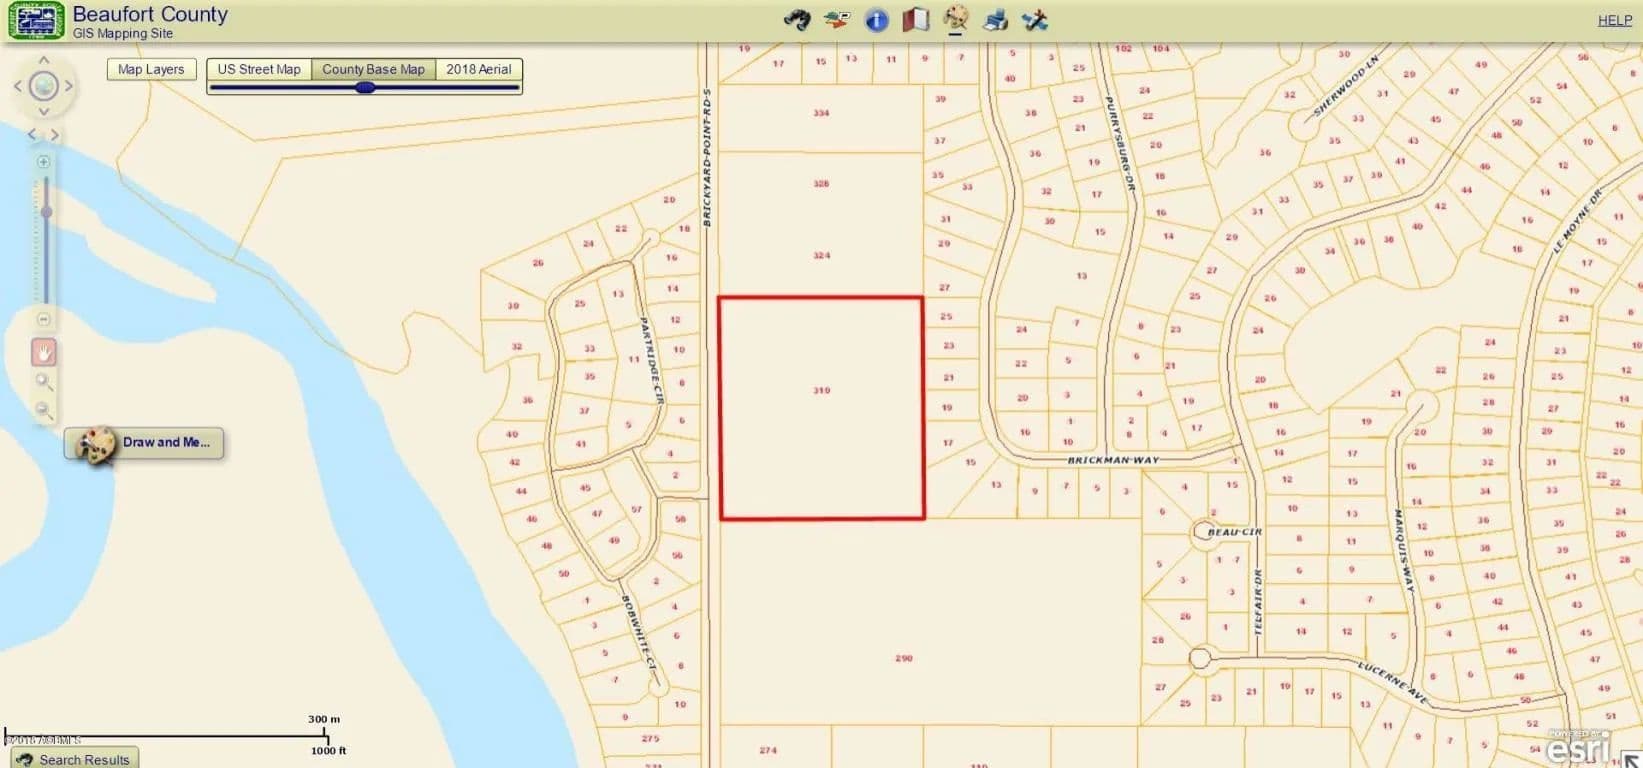The height and width of the screenshot is (768, 1643).
Task: Pan map up with the north arrow
Action: 44,62
